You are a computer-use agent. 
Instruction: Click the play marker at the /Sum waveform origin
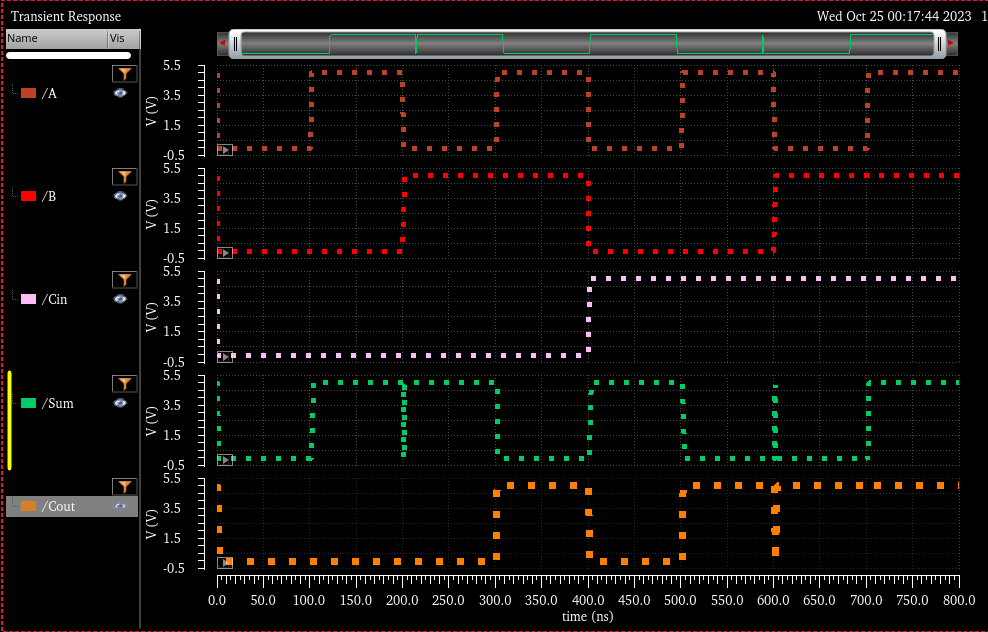[225, 460]
